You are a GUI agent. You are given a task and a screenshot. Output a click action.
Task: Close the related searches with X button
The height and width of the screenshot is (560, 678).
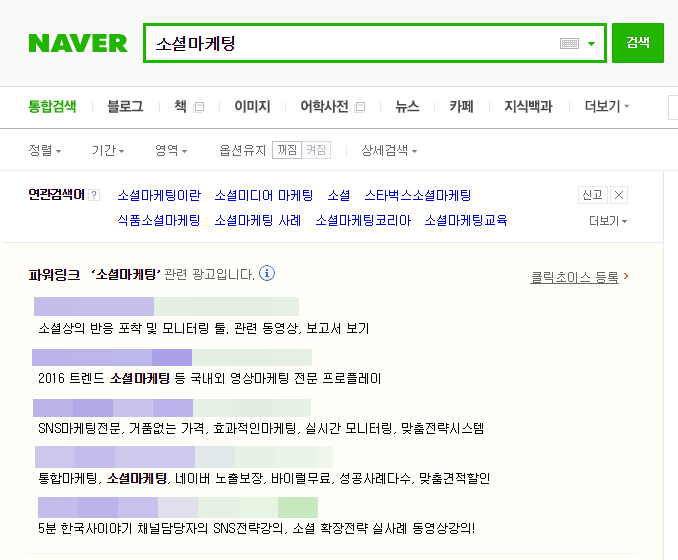coord(619,195)
